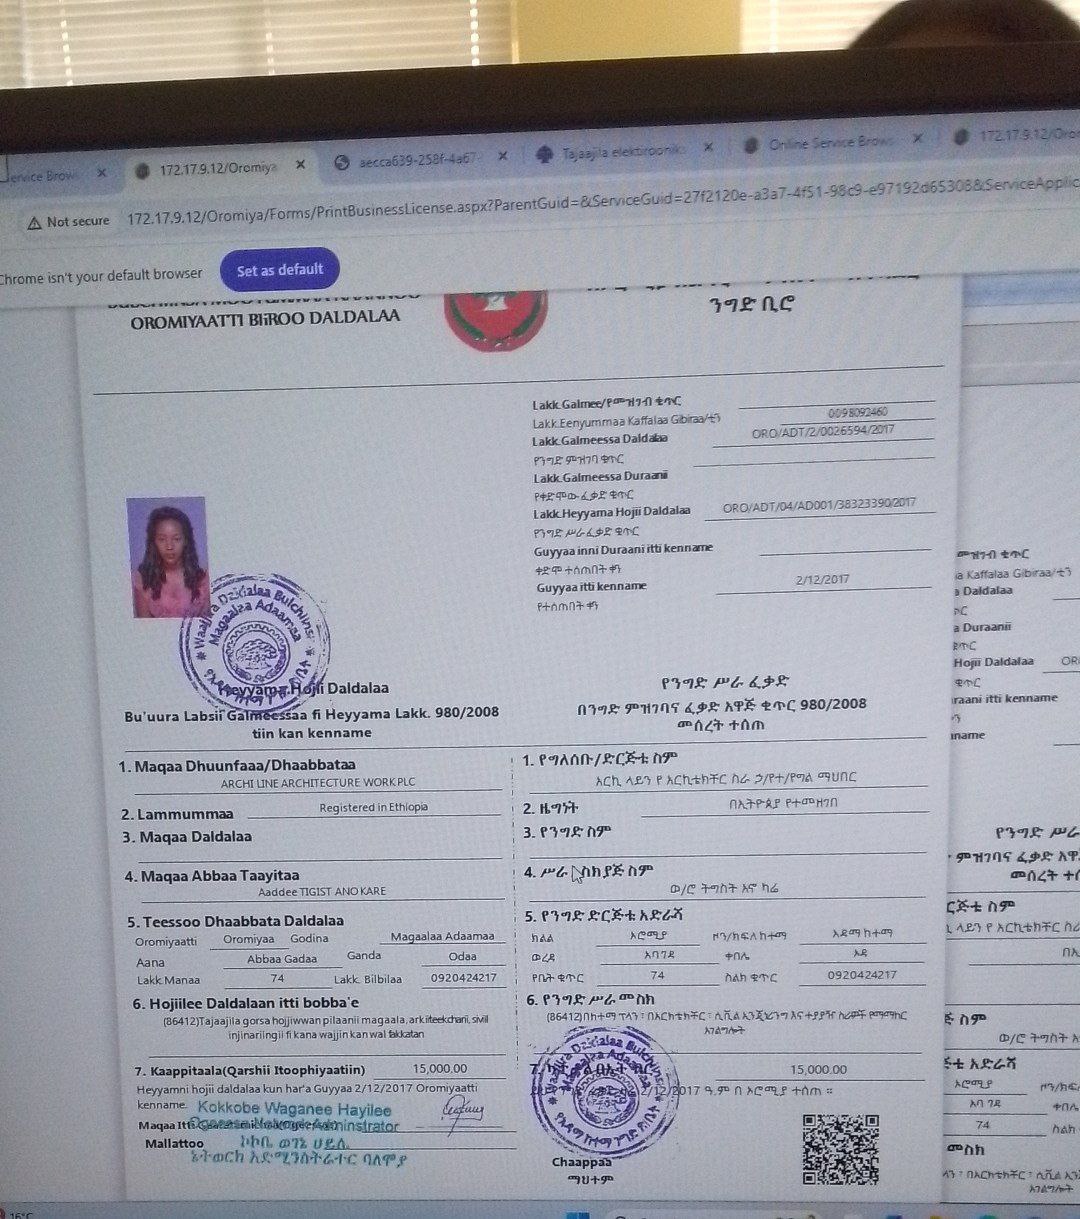Click the Not secure warning icon
This screenshot has width=1080, height=1219.
coord(35,222)
